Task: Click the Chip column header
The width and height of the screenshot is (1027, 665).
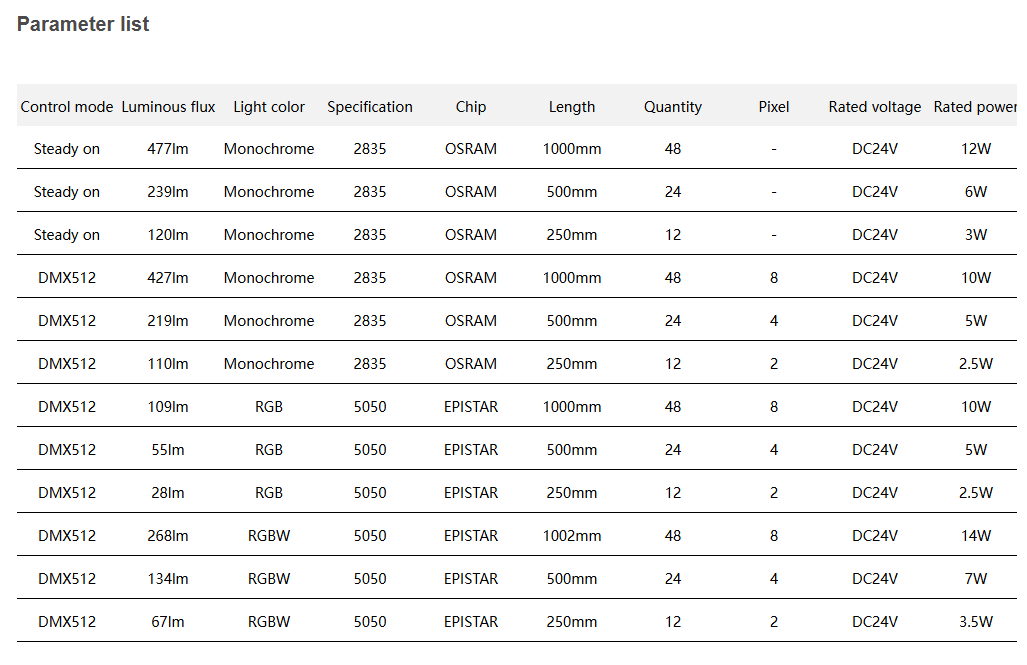Action: click(471, 107)
